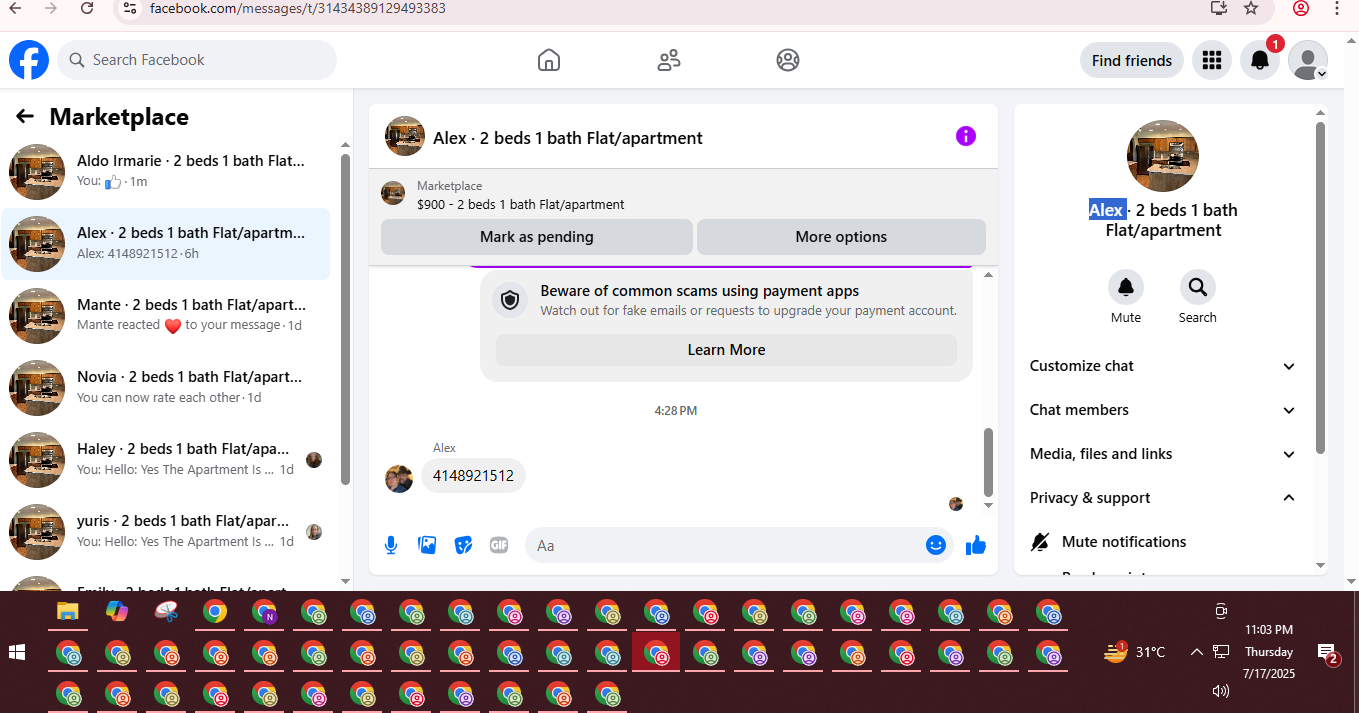
Task: Choose a GIF icon
Action: click(499, 545)
